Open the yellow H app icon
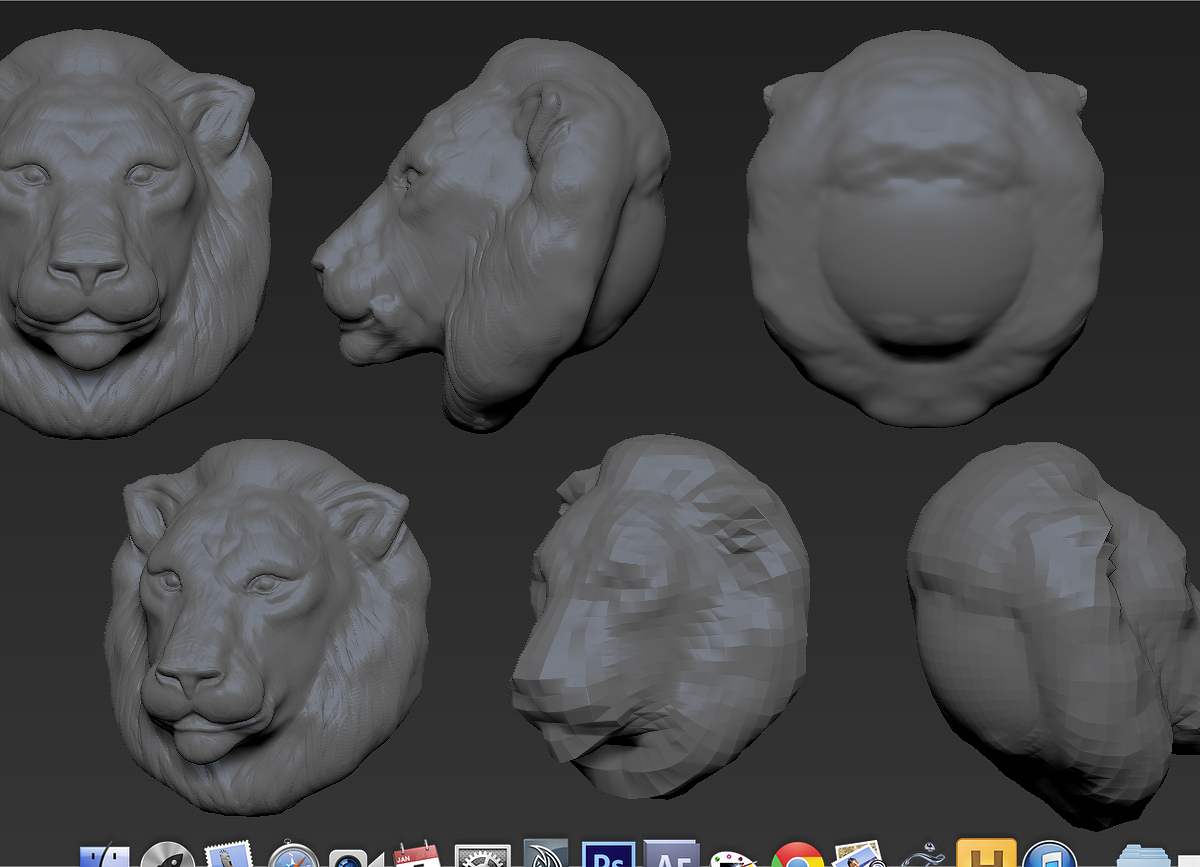Viewport: 1200px width, 867px height. point(986,853)
